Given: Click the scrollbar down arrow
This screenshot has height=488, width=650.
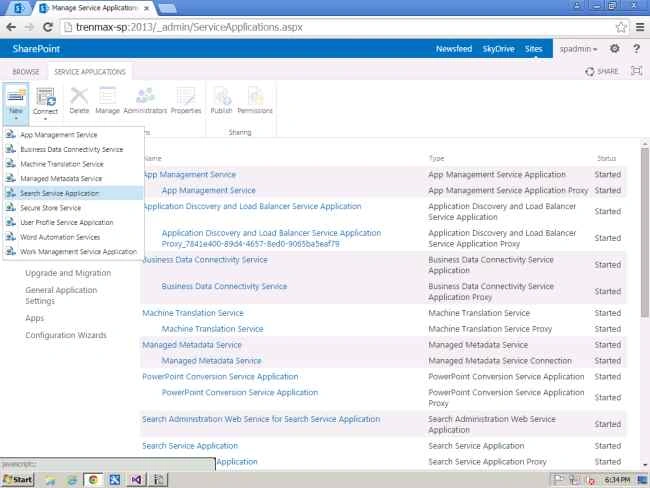Looking at the screenshot, I should point(644,465).
